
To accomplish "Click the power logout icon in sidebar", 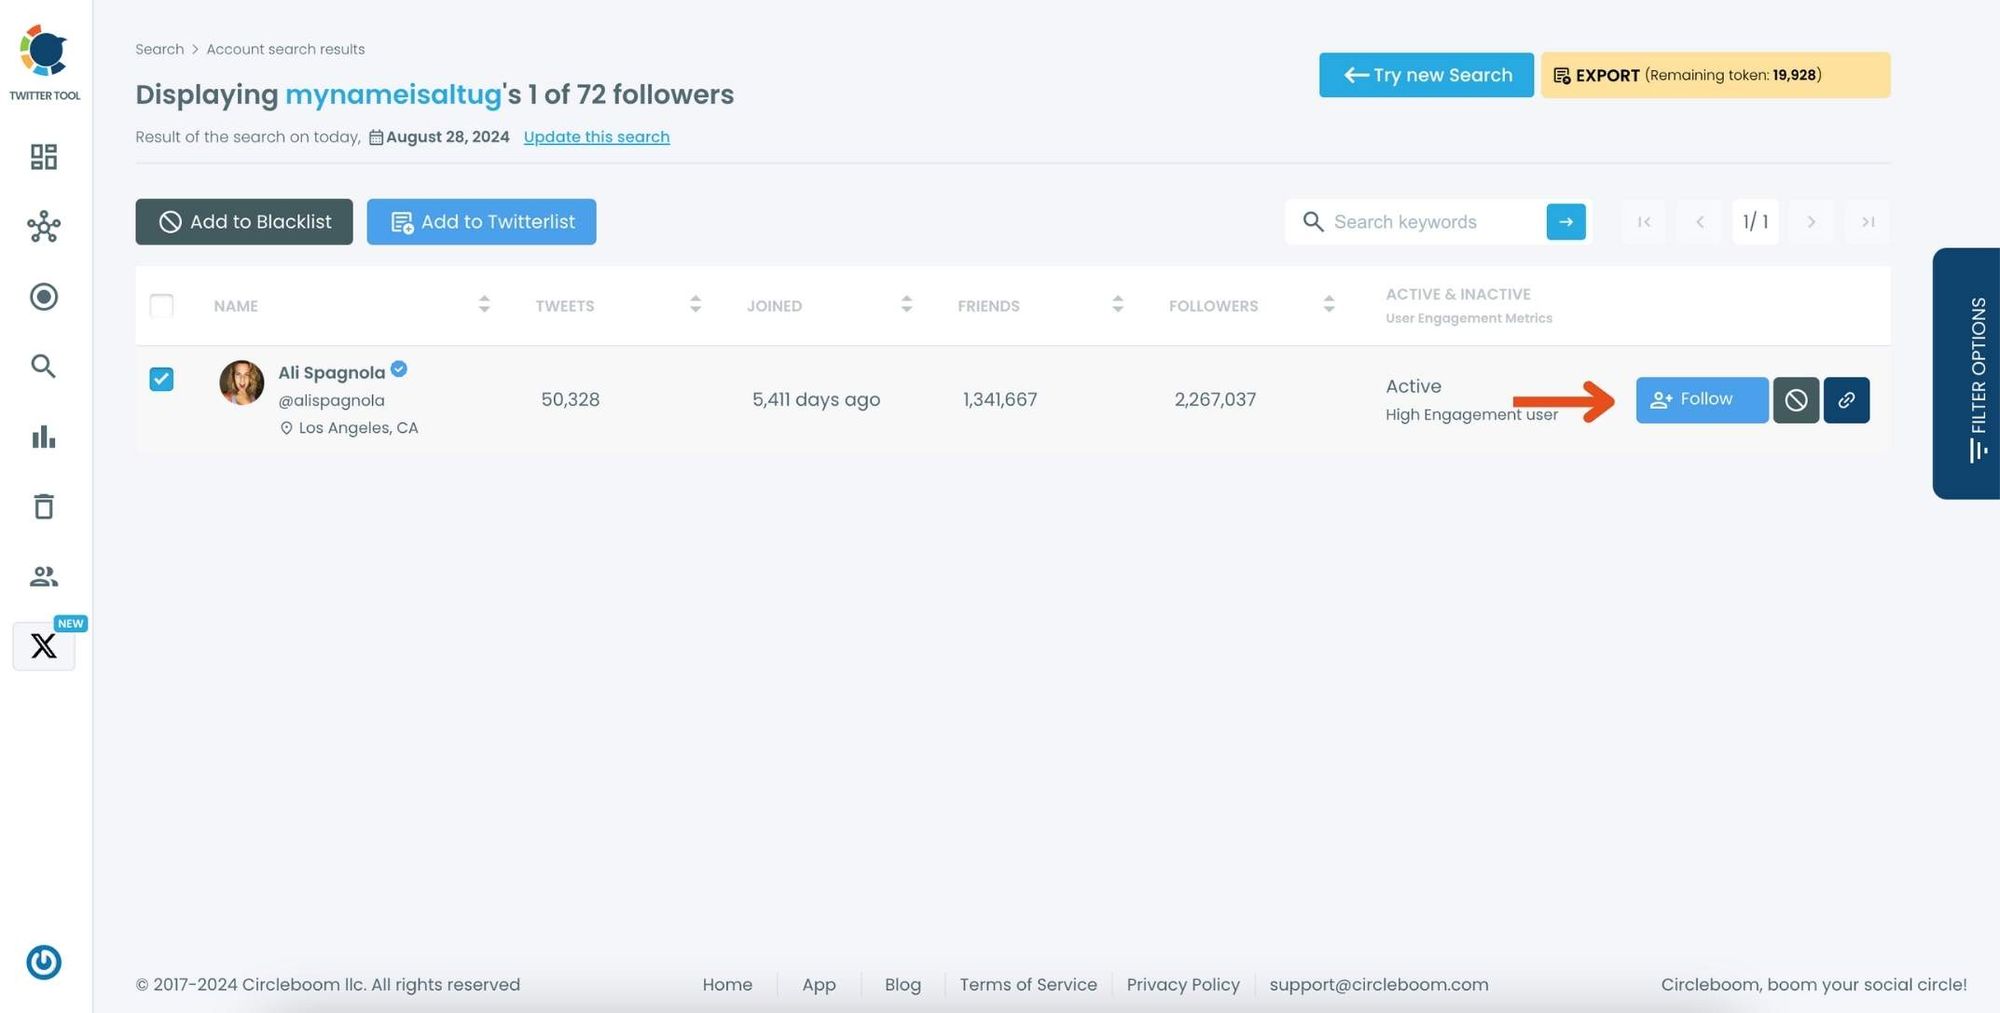I will pos(44,962).
